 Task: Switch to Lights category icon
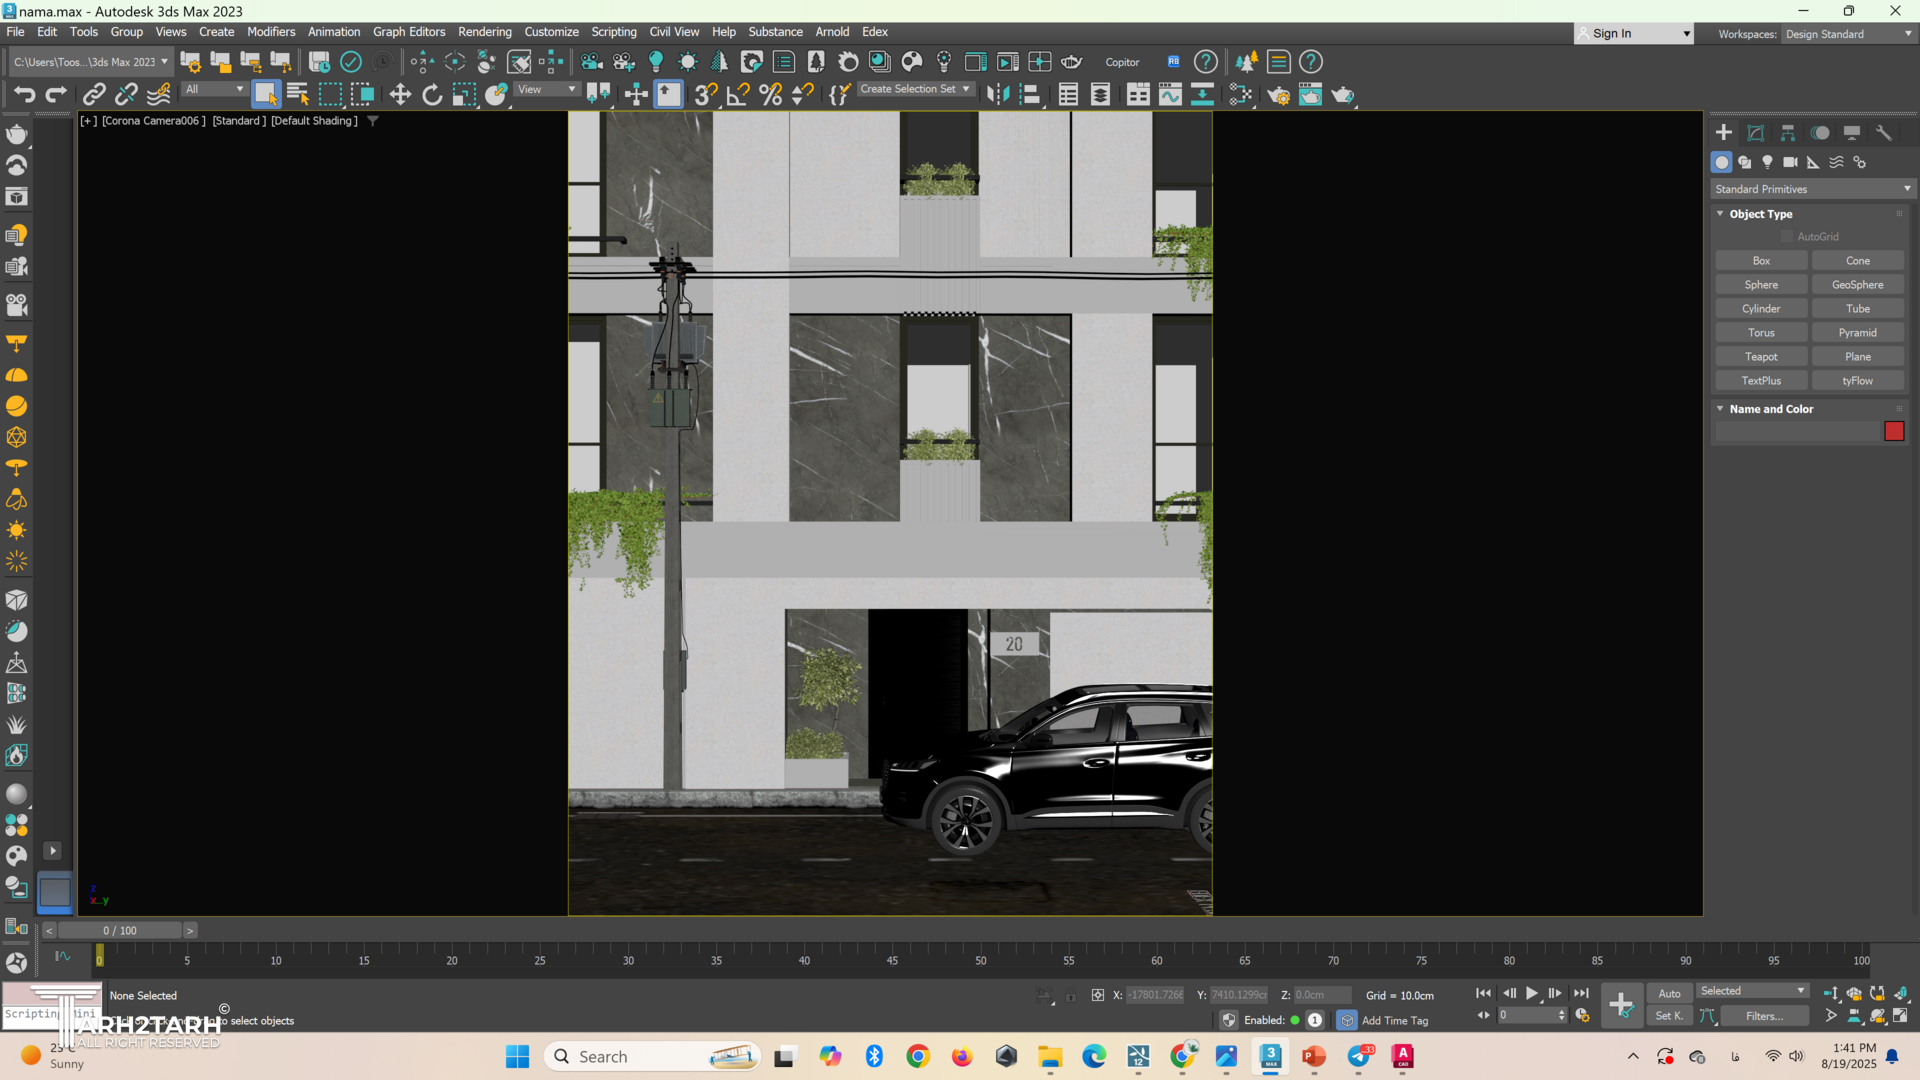(1767, 162)
